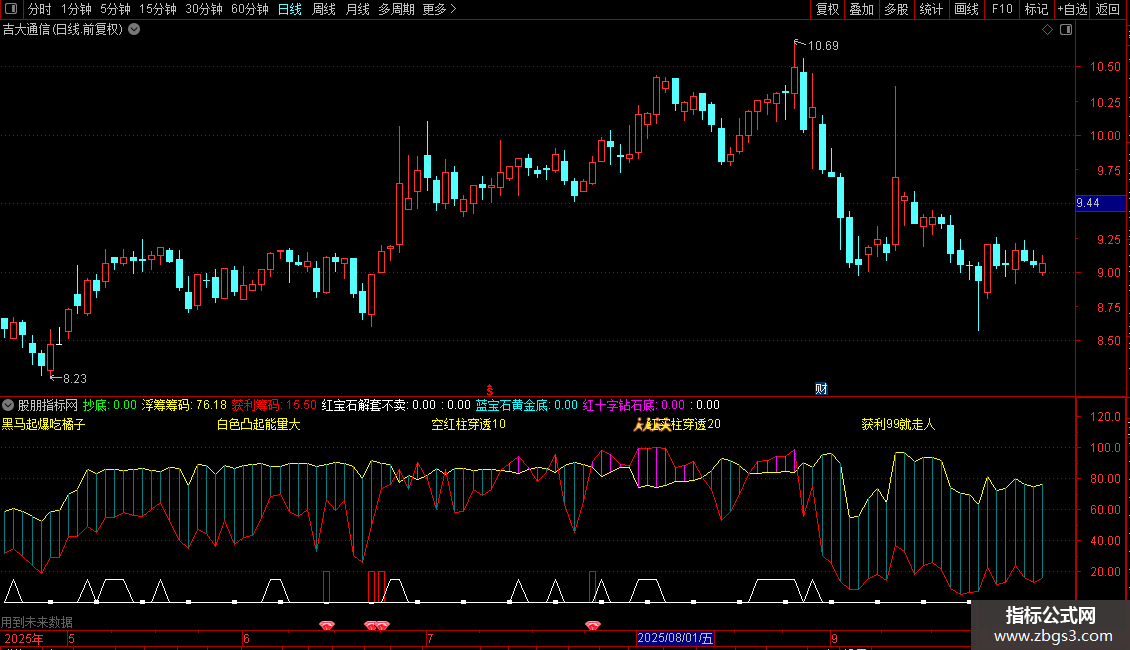Switch to the 月线 monthly chart
This screenshot has height=650, width=1130.
click(357, 9)
